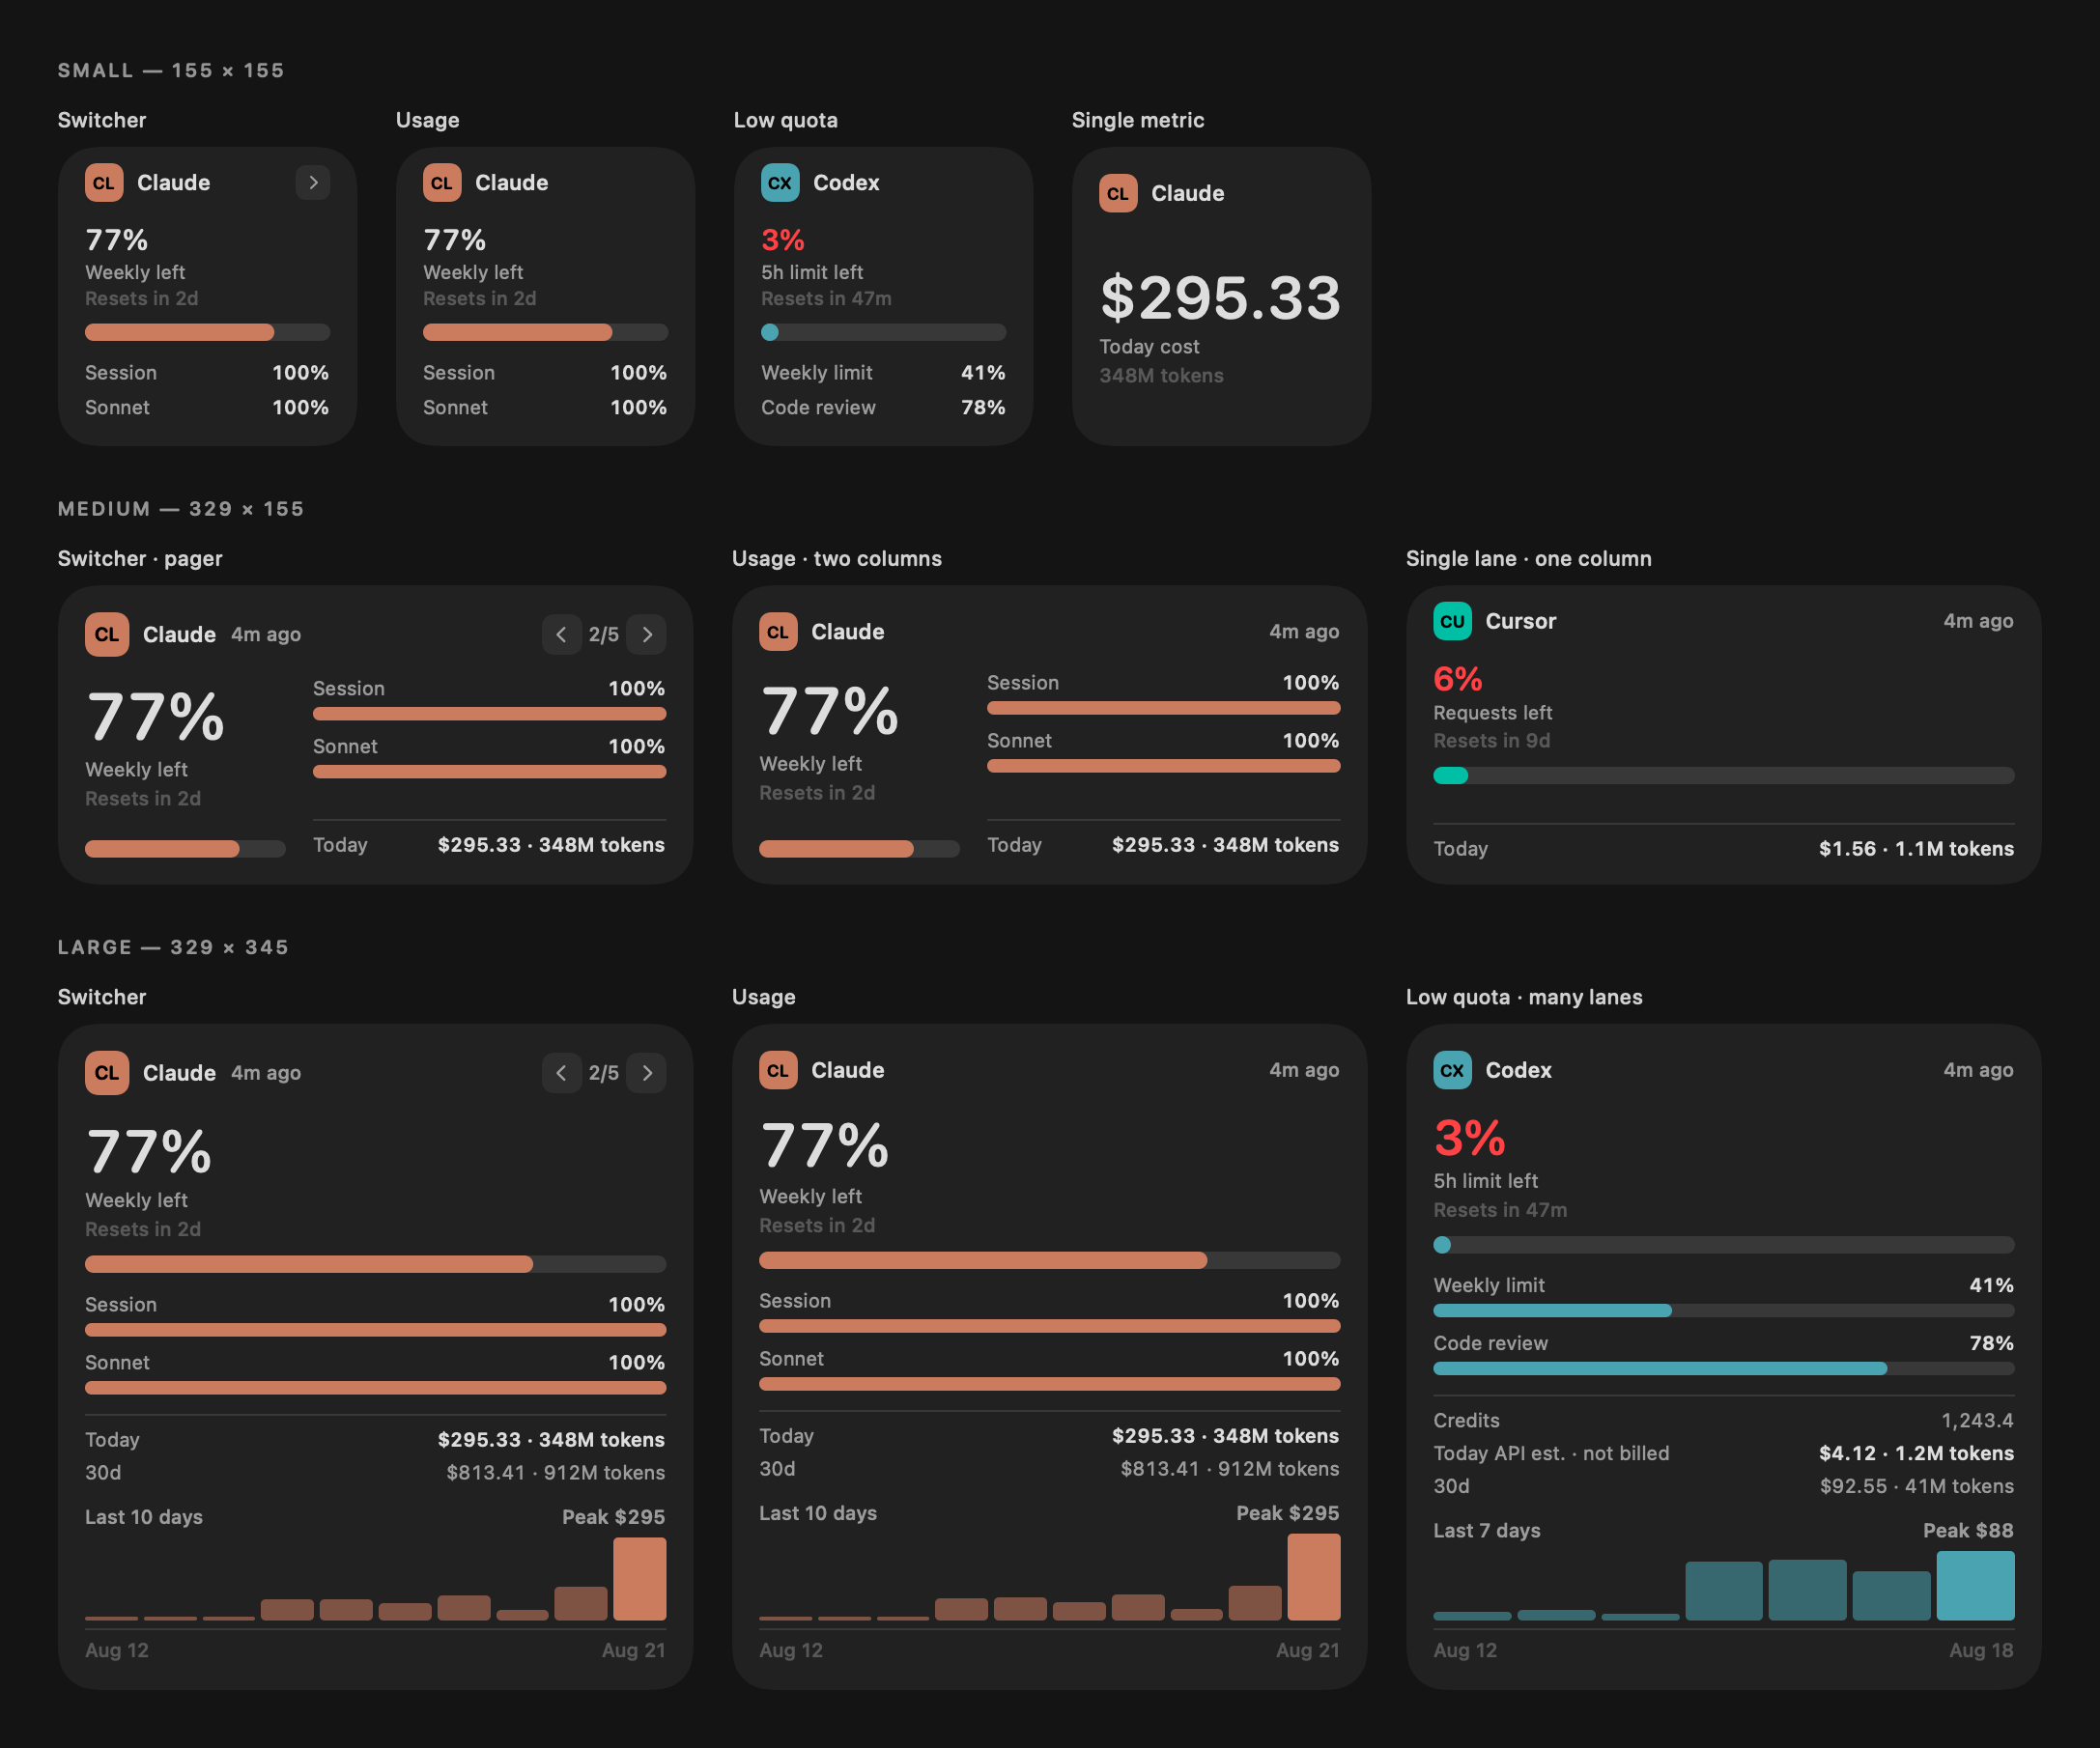Click the '2/5' page indicator in the medium pager widget
This screenshot has width=2100, height=1748.
point(604,634)
